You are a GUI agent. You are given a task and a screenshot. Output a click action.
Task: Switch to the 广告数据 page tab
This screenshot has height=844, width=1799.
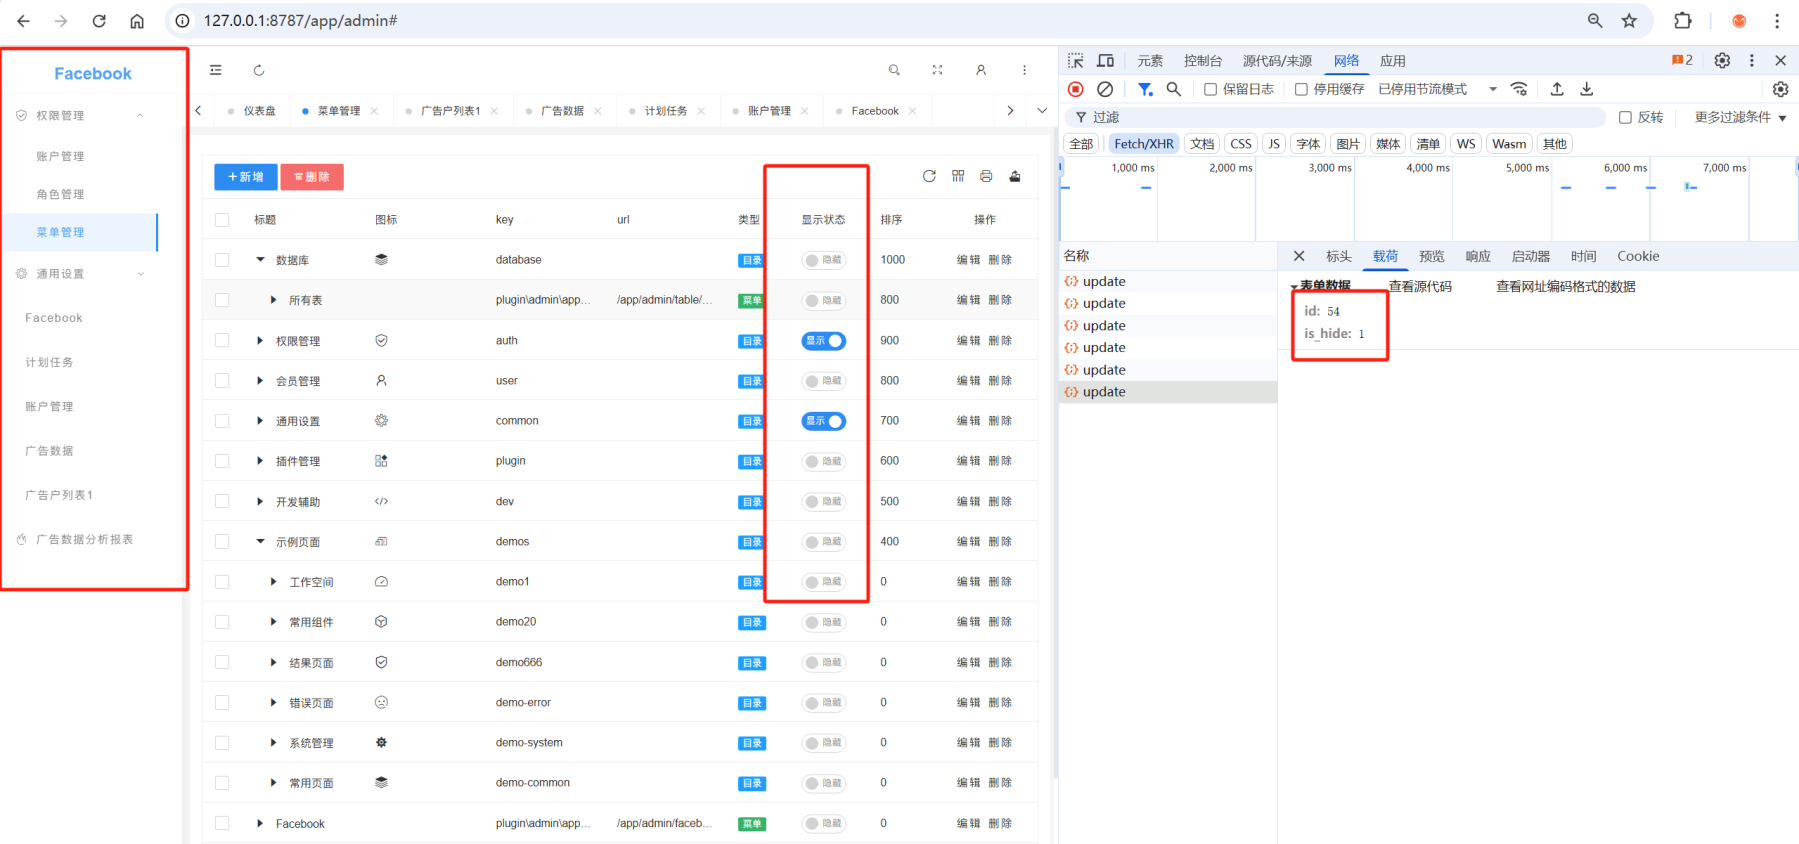pos(562,111)
